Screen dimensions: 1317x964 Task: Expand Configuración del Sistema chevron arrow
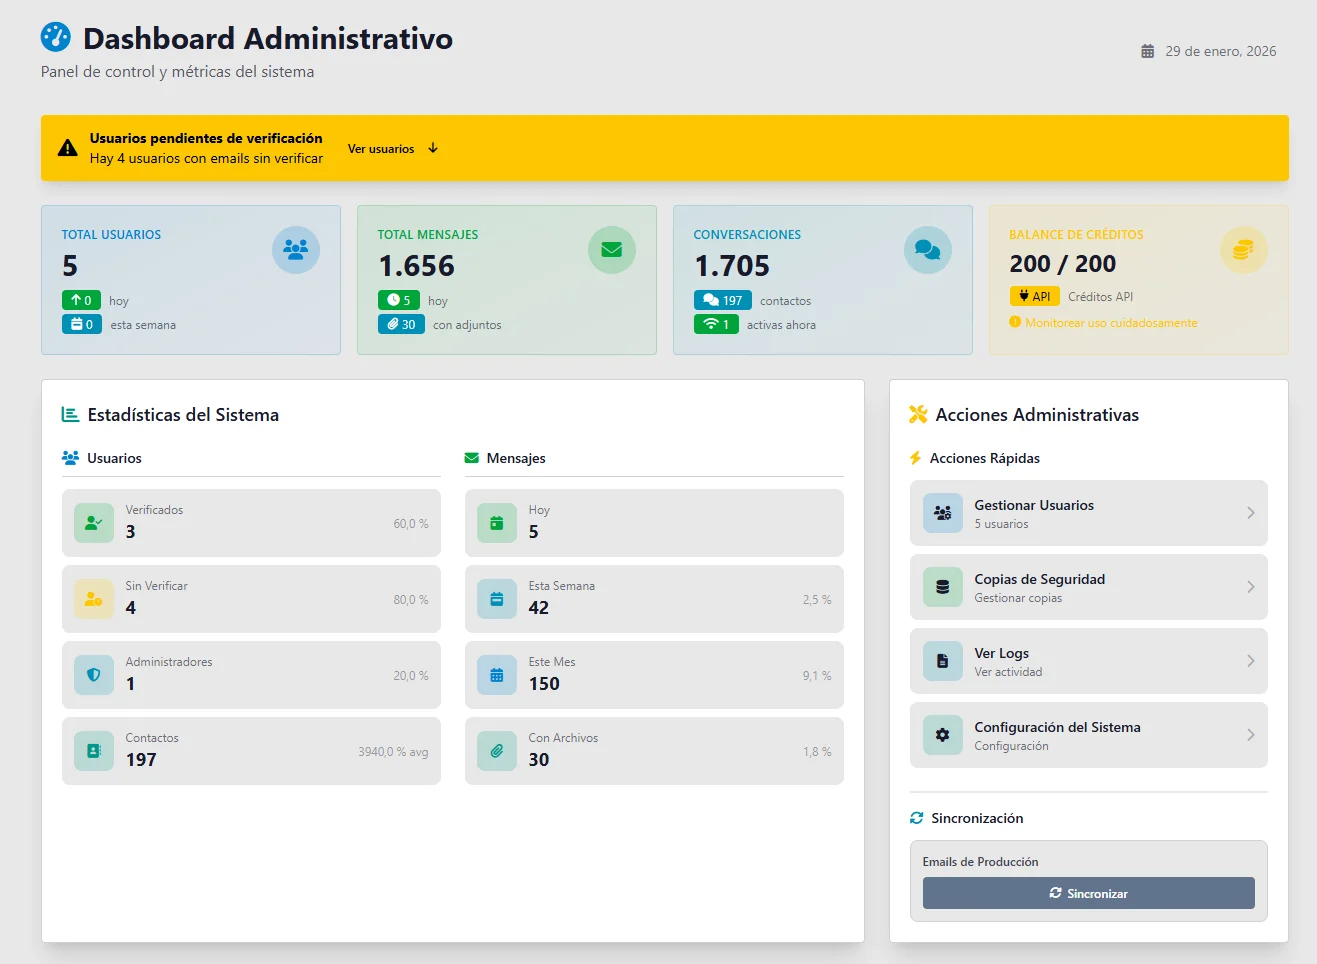[x=1250, y=735]
